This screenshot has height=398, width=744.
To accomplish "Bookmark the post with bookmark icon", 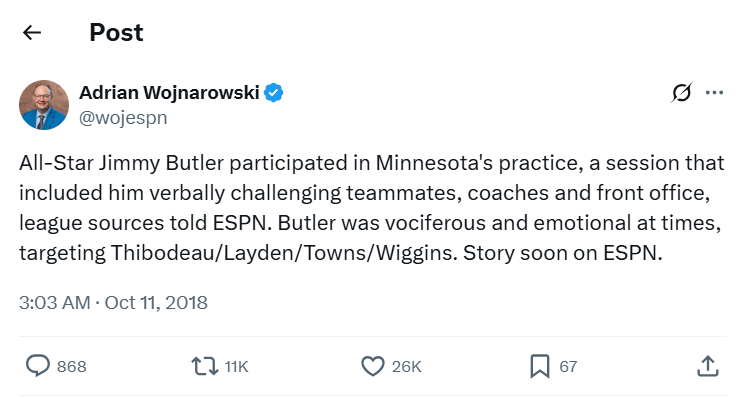I will (539, 366).
